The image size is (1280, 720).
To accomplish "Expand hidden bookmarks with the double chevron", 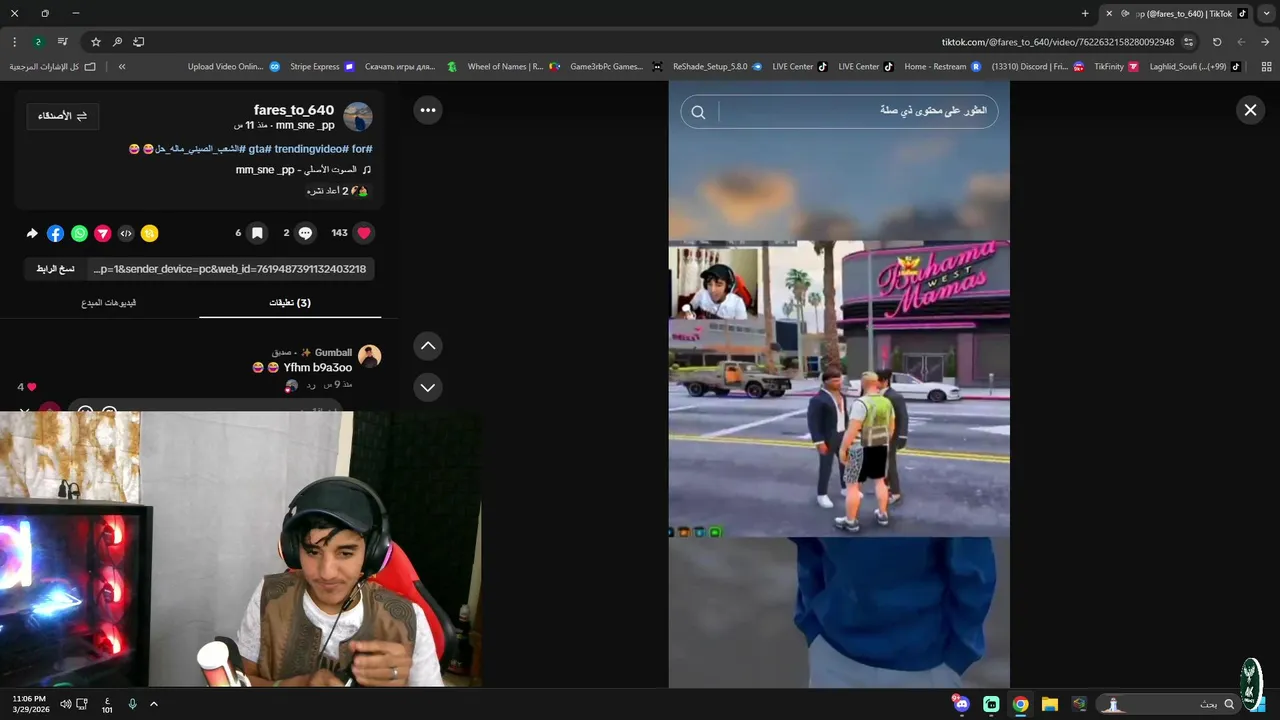I will 122,67.
